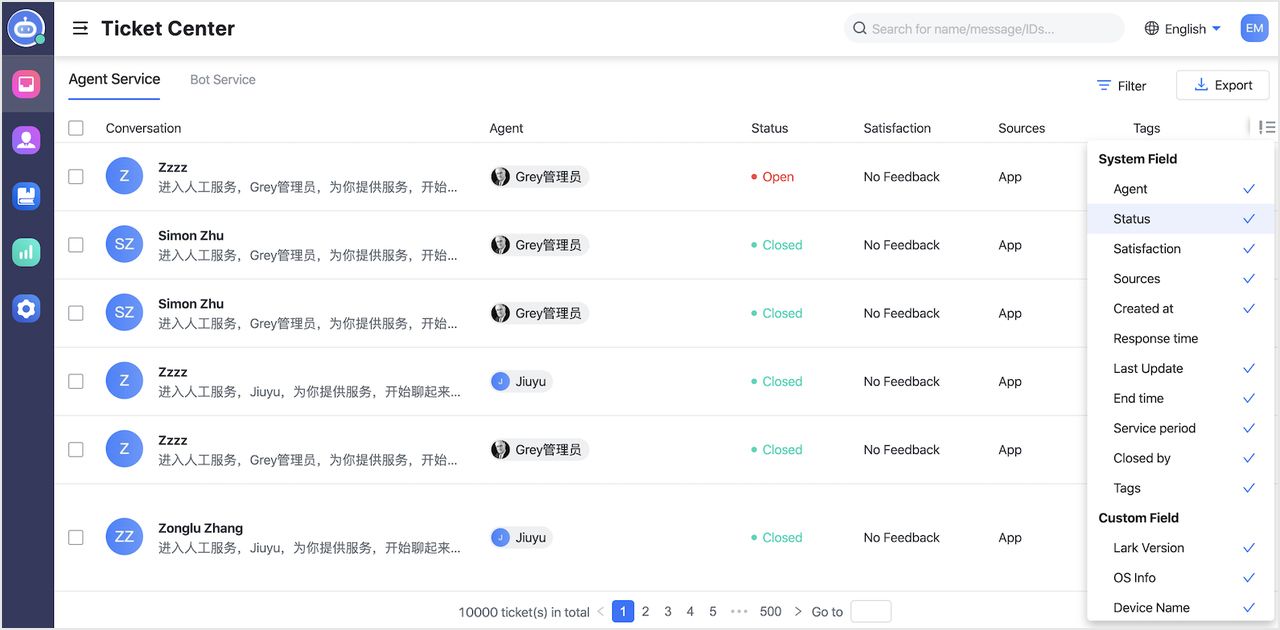Open the Filter button
Viewport: 1280px width, 630px height.
click(1121, 86)
